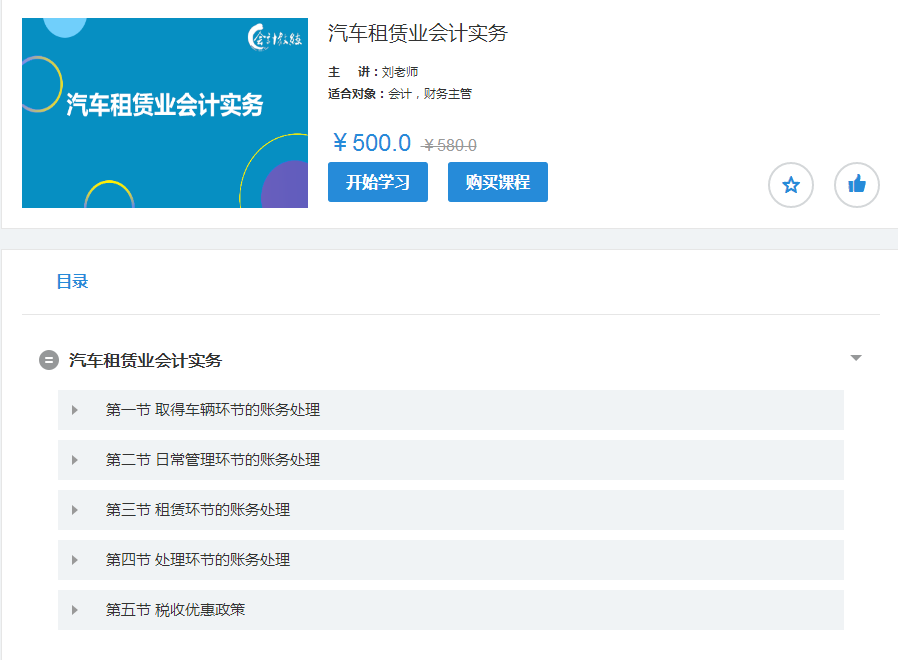Image resolution: width=898 pixels, height=660 pixels.
Task: Expand the arrow for 第四节 处理环节
Action: tap(75, 560)
